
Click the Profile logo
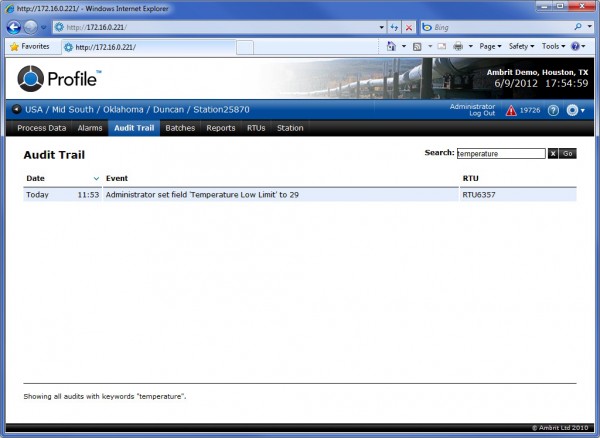point(59,78)
